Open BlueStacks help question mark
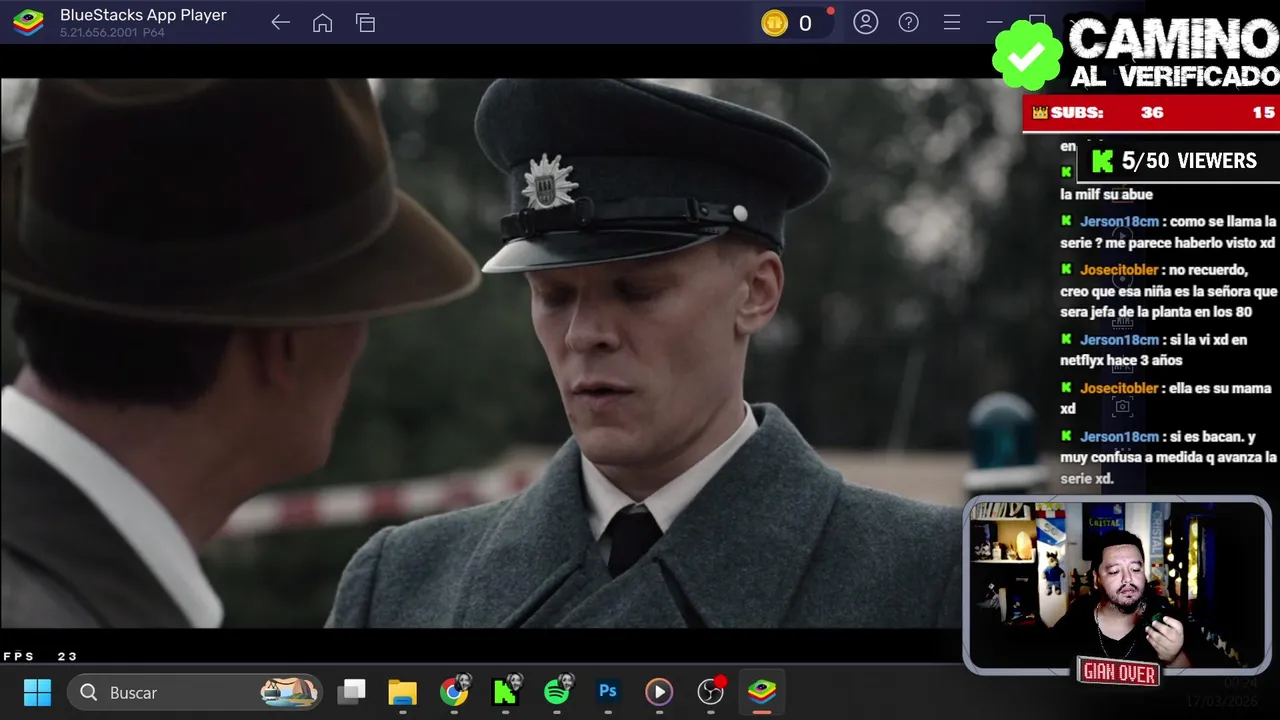This screenshot has width=1280, height=720. pyautogui.click(x=909, y=22)
